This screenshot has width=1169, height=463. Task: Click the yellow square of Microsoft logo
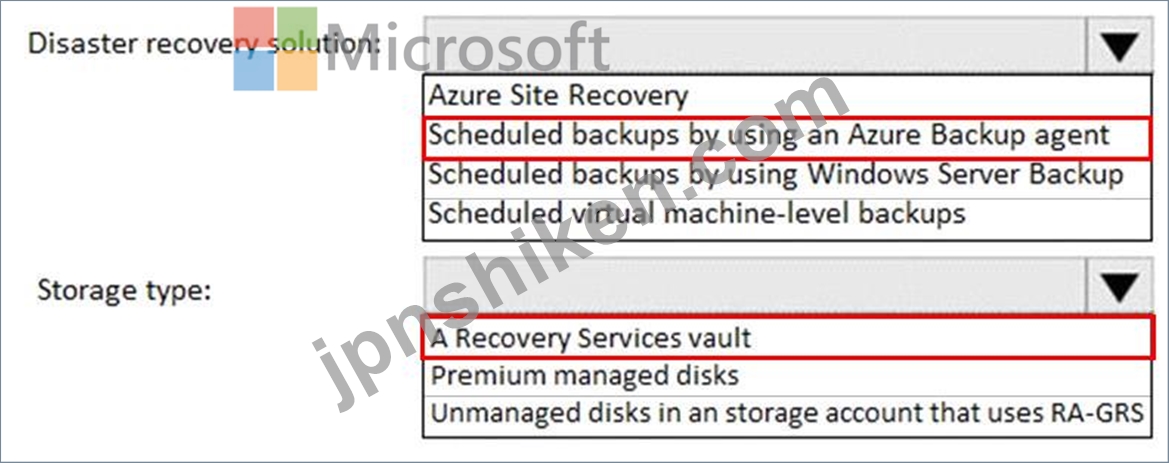tap(297, 70)
